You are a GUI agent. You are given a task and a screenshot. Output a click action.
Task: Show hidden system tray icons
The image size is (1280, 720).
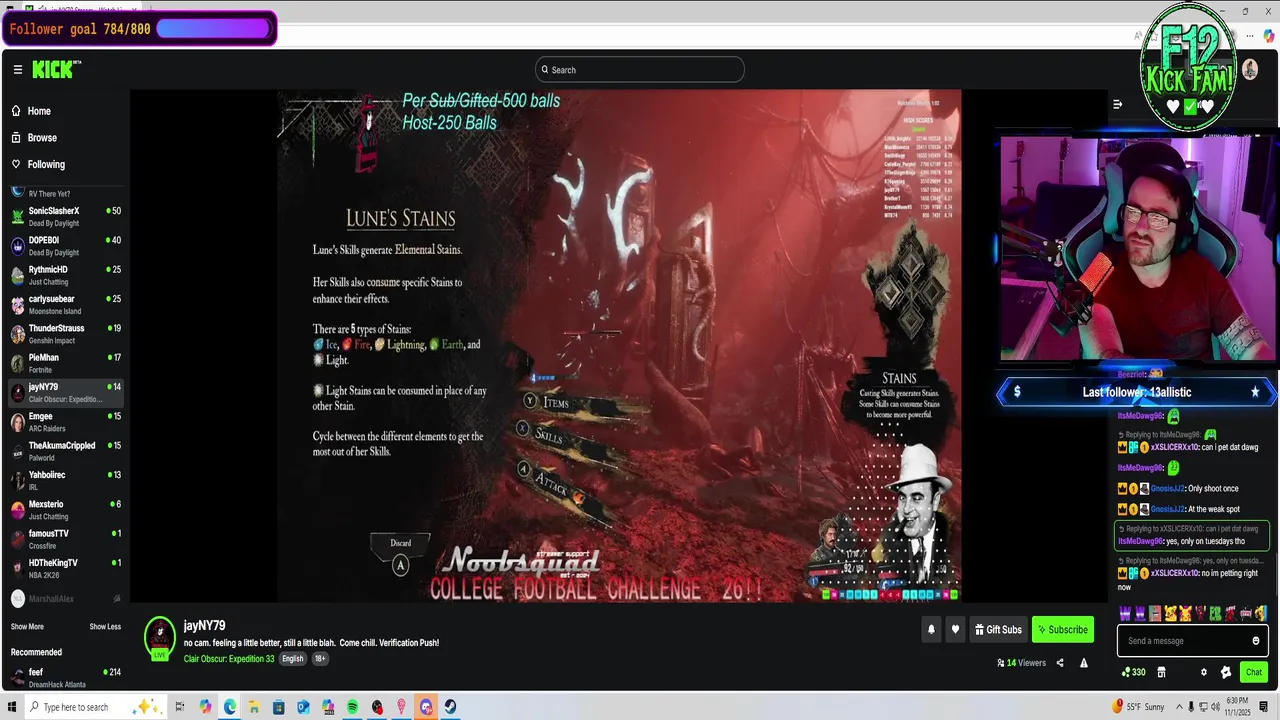pos(1177,707)
